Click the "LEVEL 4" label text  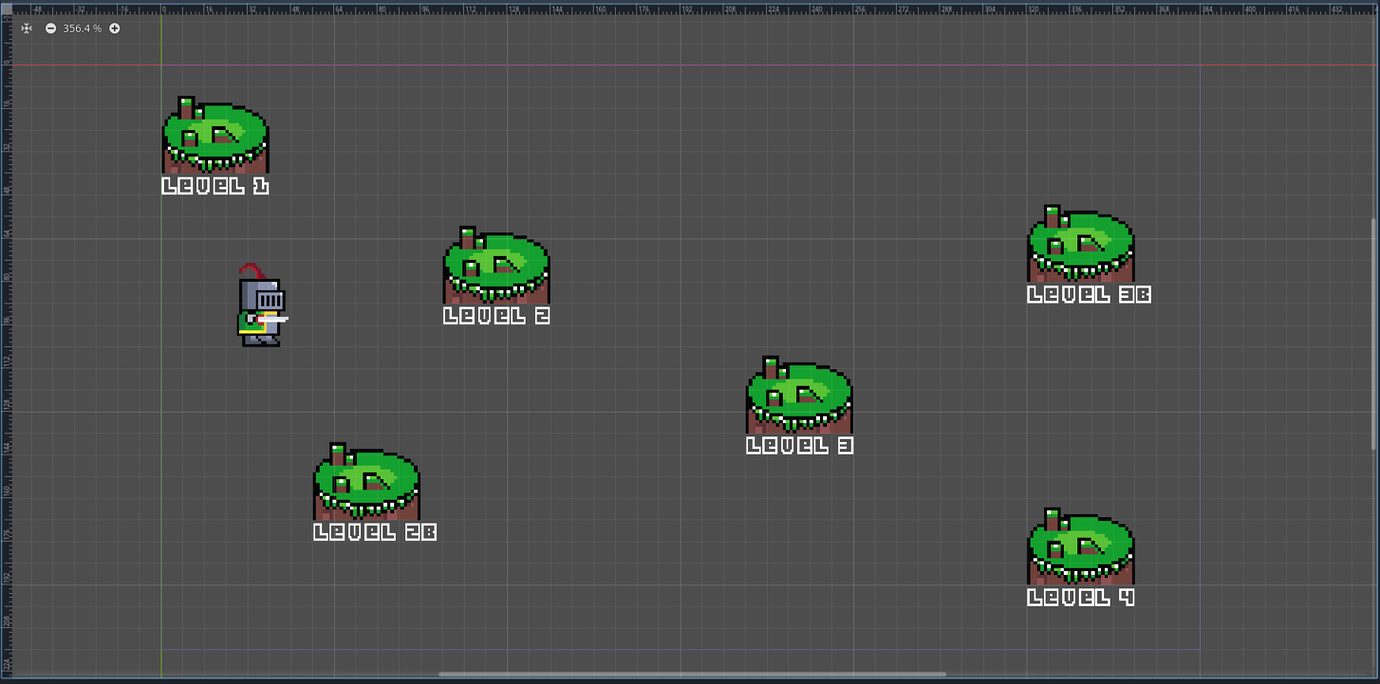click(1081, 598)
